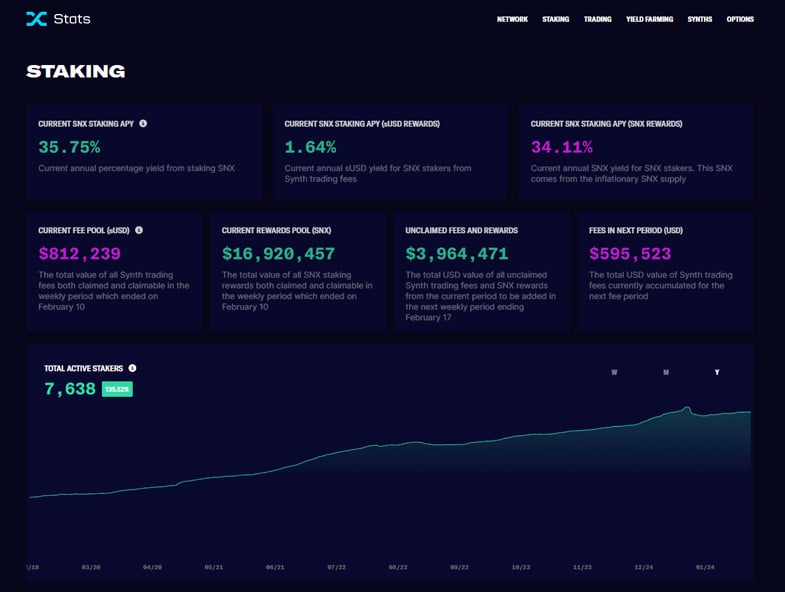This screenshot has height=592, width=785.
Task: Open the Options menu item
Action: click(740, 19)
